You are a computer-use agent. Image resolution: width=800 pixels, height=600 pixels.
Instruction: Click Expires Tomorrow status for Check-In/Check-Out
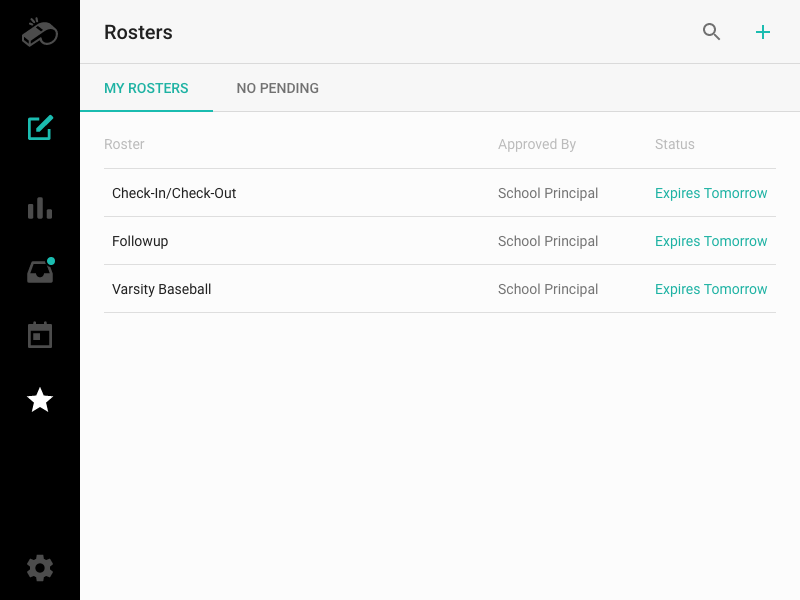coord(711,193)
